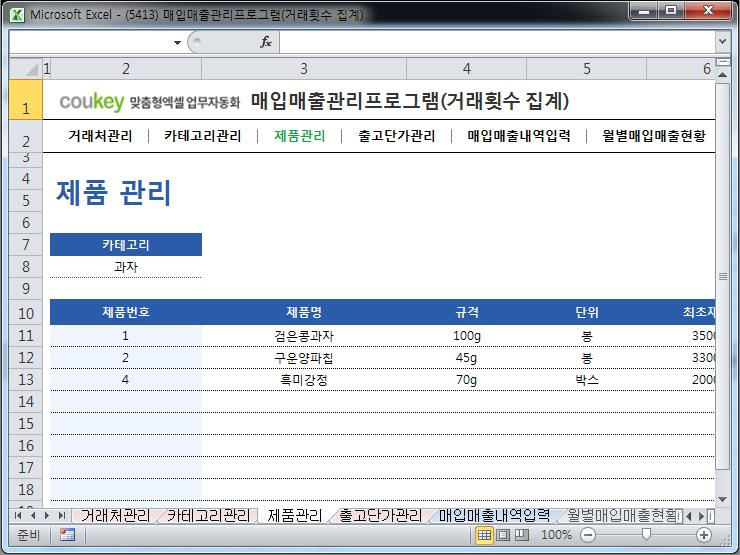The image size is (740, 555).
Task: Click the 제품번호 column header
Action: click(x=126, y=312)
